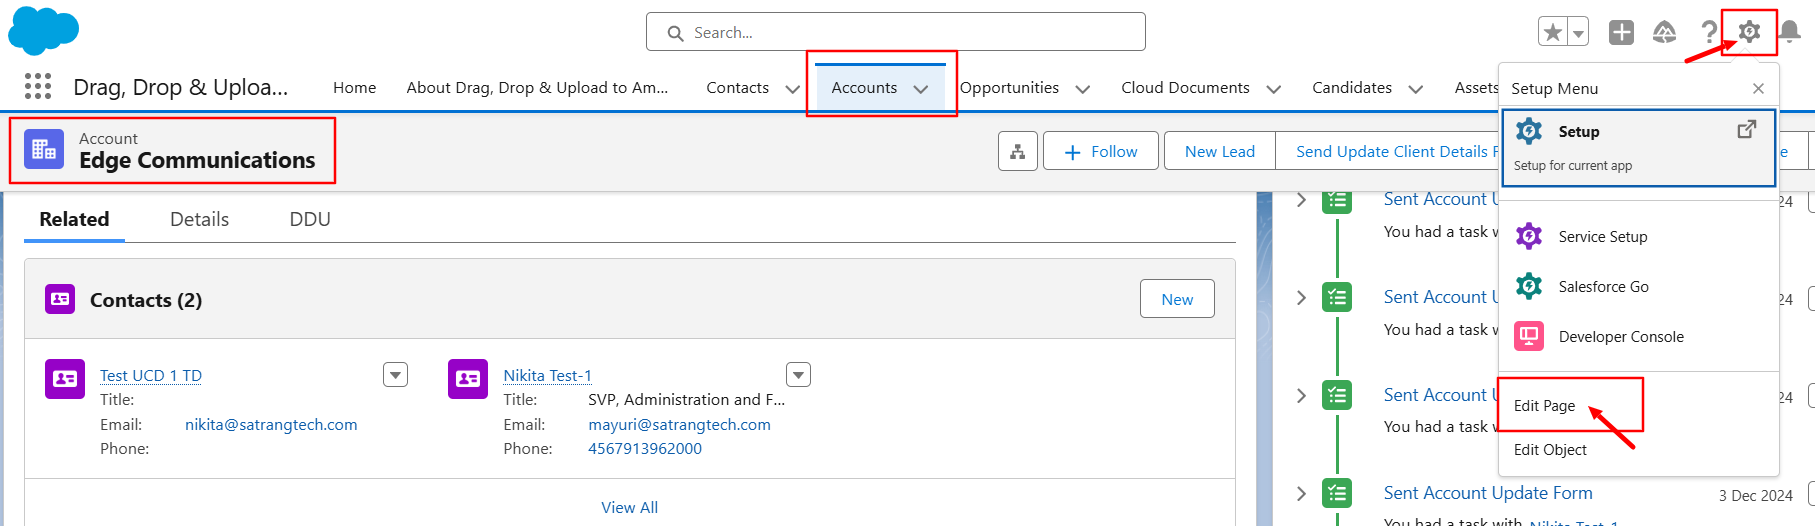Call phone number 4567913962000

645,449
